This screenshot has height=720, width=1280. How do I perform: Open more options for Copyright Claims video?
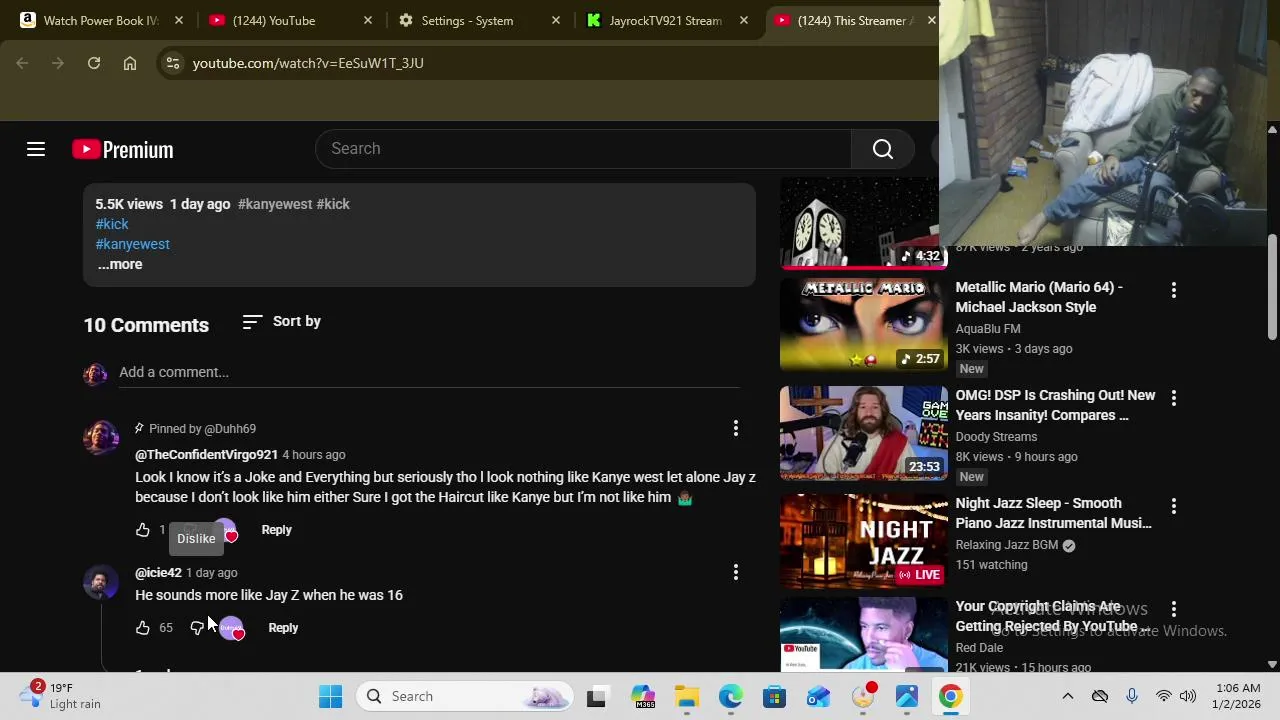(1174, 610)
